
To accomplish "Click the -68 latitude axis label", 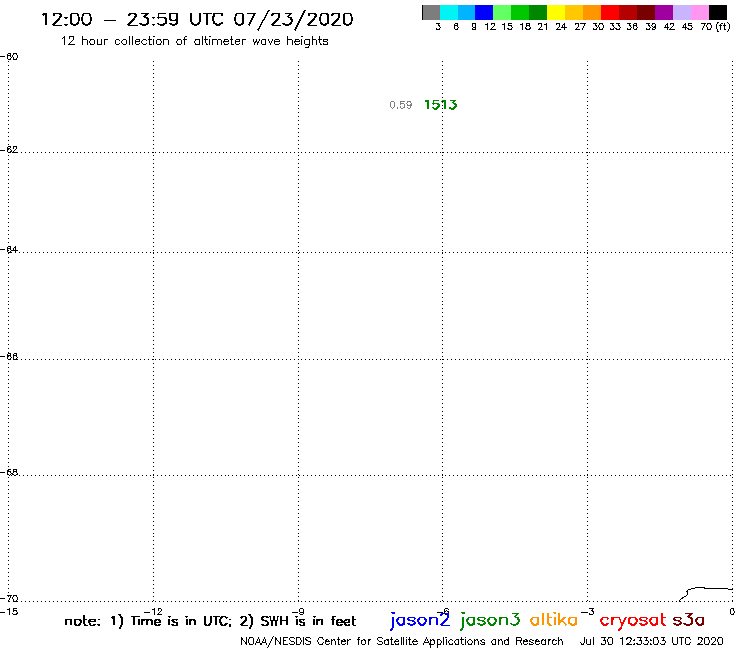I will pyautogui.click(x=9, y=473).
